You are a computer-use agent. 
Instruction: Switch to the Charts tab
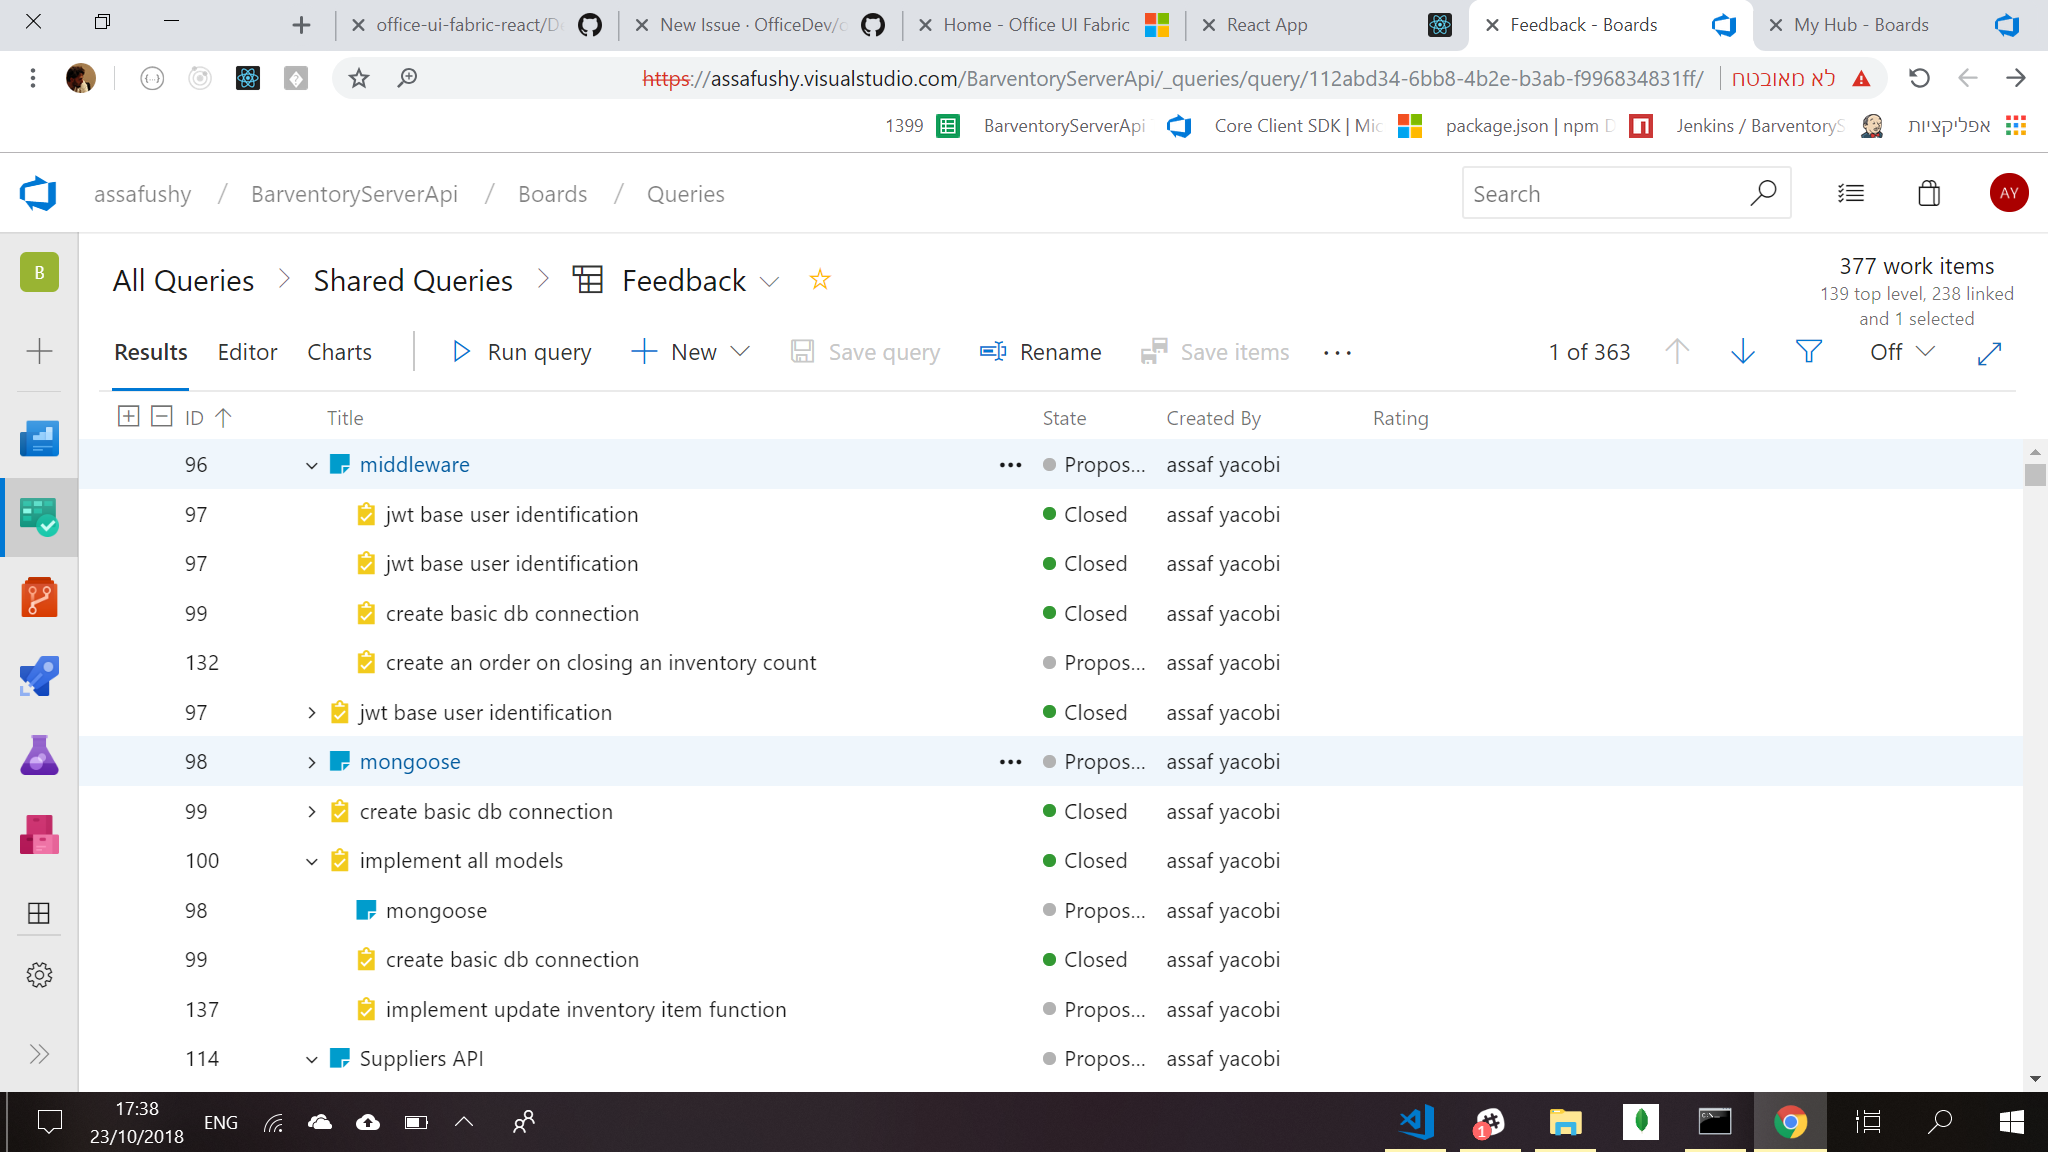point(339,352)
